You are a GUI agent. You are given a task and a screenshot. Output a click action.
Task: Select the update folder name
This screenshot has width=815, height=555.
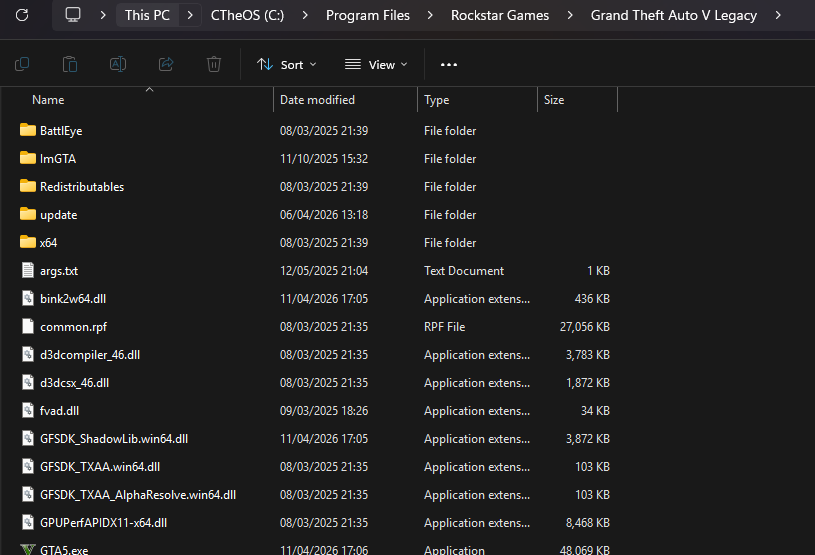tap(59, 215)
